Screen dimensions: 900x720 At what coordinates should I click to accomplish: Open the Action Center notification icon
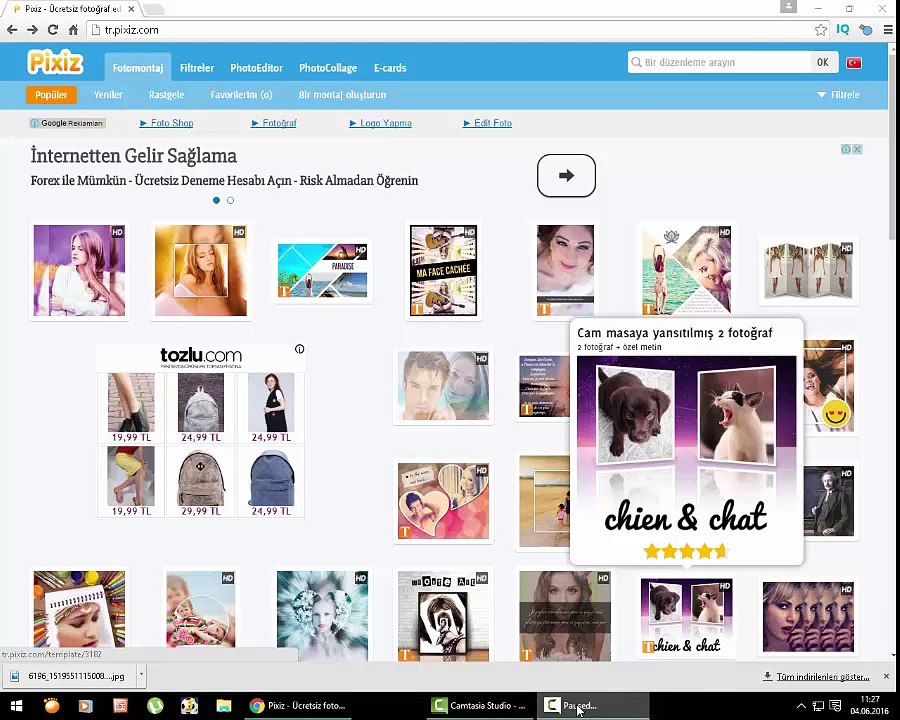point(835,706)
